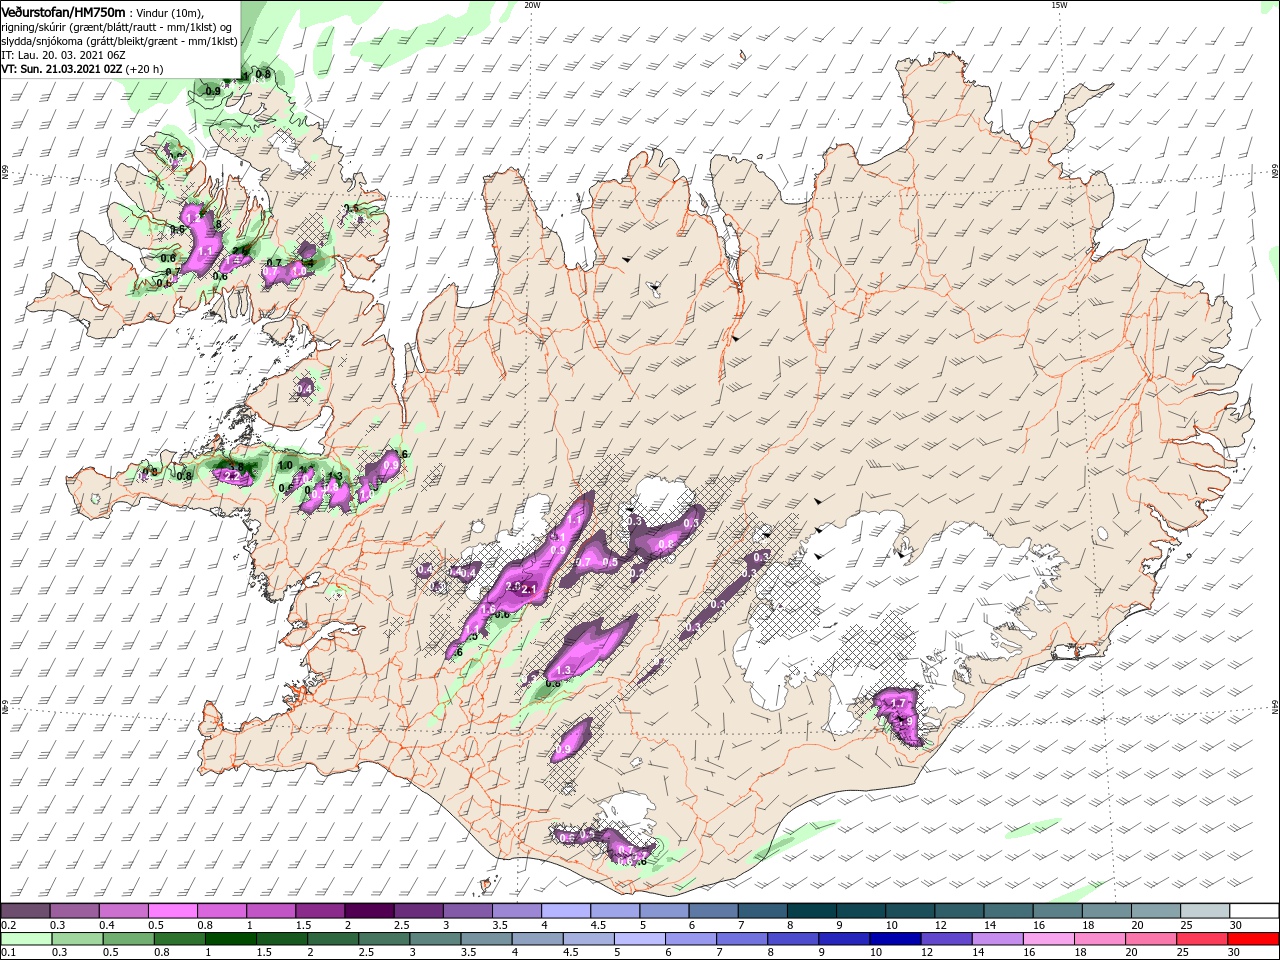
Task: Click the palest green rain swatch between 0.1 and 0.3
Action: point(26,939)
